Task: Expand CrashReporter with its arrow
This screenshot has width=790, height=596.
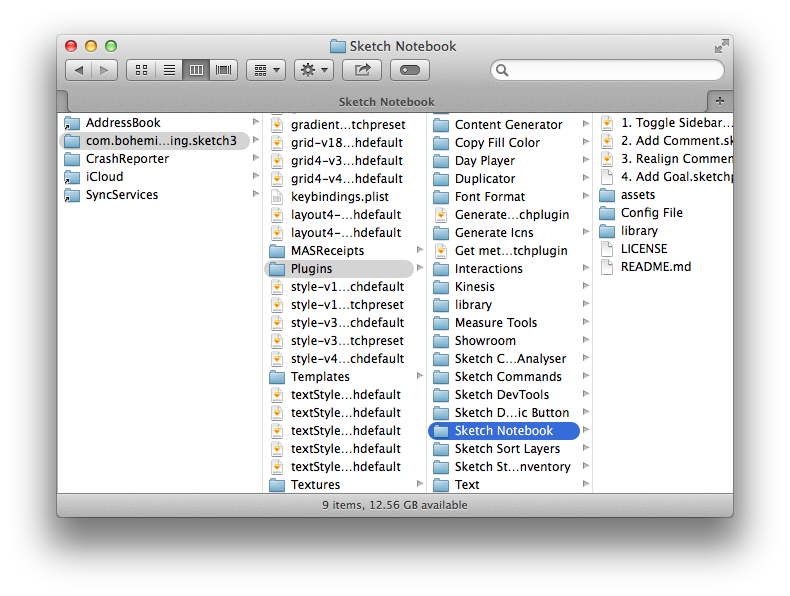Action: point(255,158)
